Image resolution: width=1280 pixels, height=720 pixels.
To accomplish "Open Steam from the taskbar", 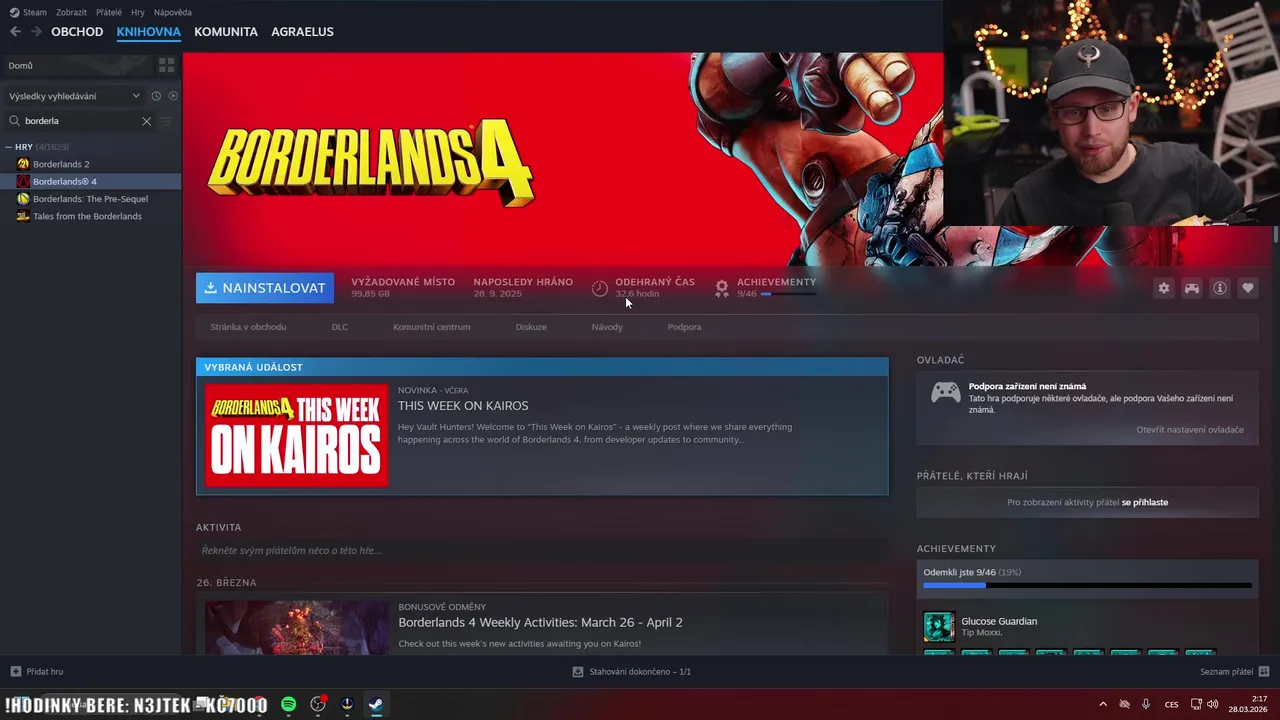I will point(375,704).
